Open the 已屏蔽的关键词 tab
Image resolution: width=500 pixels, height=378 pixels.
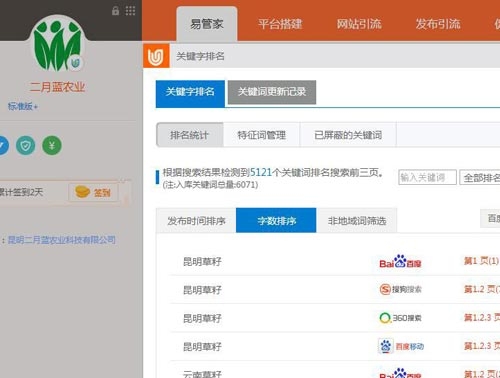(348, 135)
